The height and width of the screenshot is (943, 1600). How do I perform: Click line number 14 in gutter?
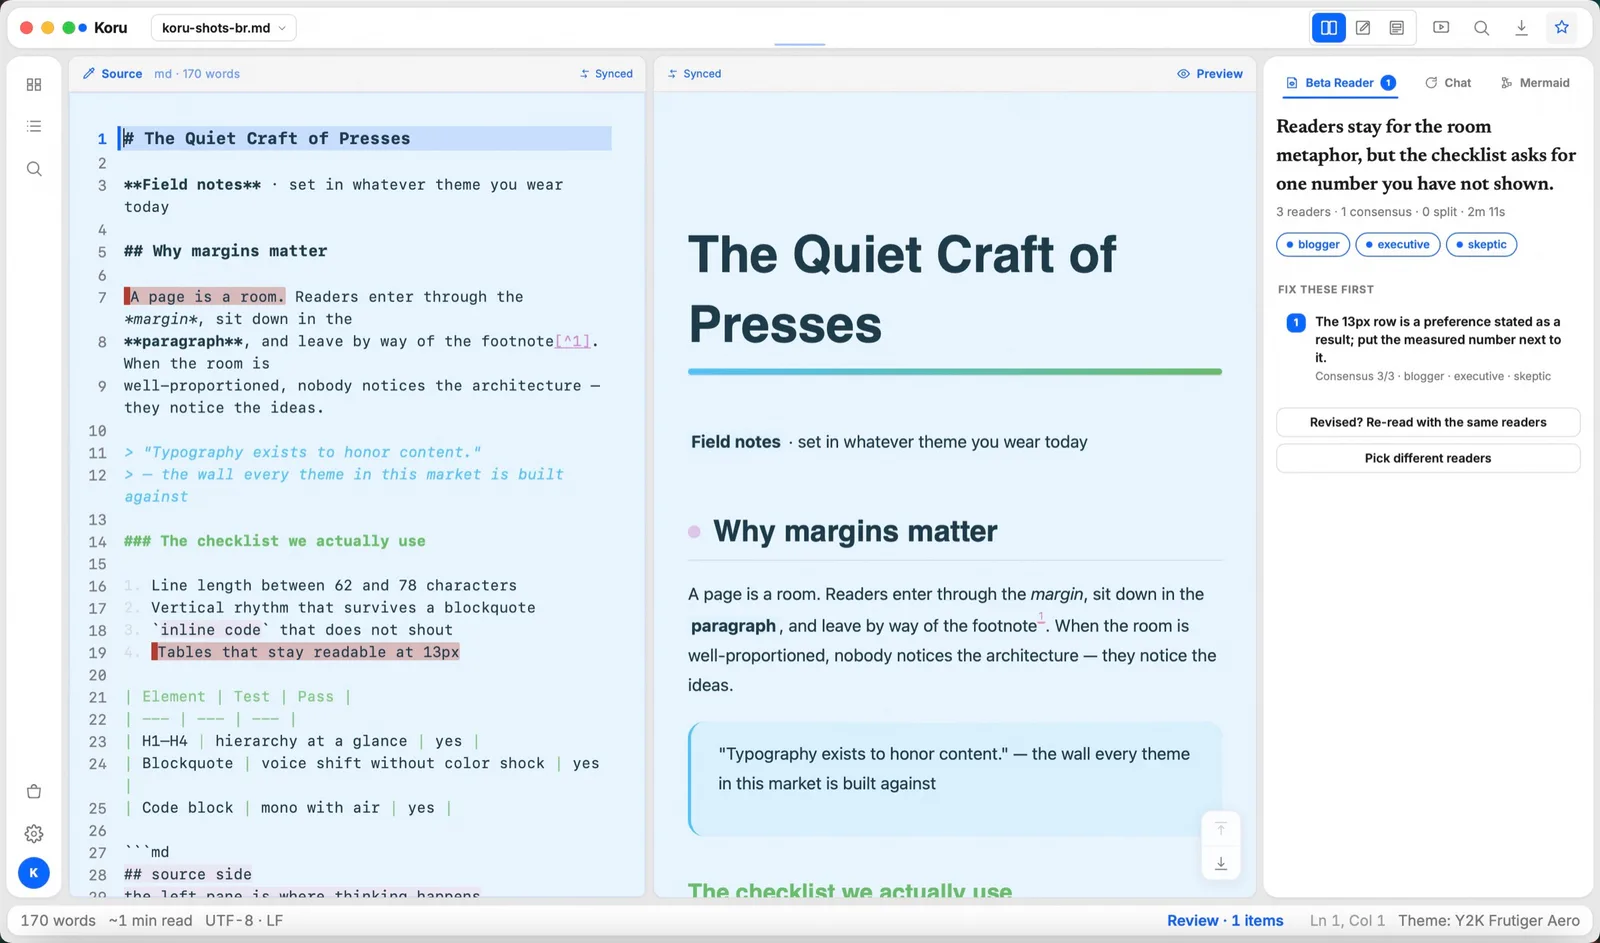click(97, 542)
